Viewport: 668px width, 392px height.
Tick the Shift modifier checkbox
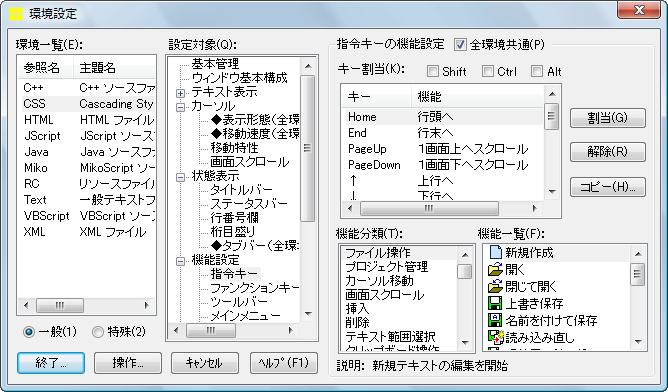pos(433,71)
